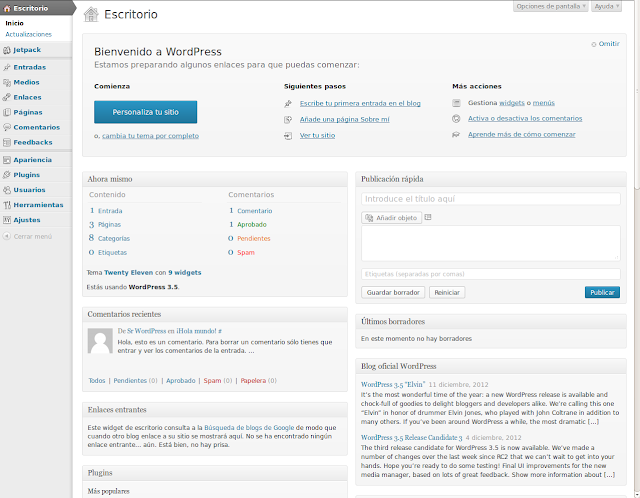Viewport: 640px width, 498px height.
Task: Click the Aprobado filter under recent comments
Action: [181, 381]
